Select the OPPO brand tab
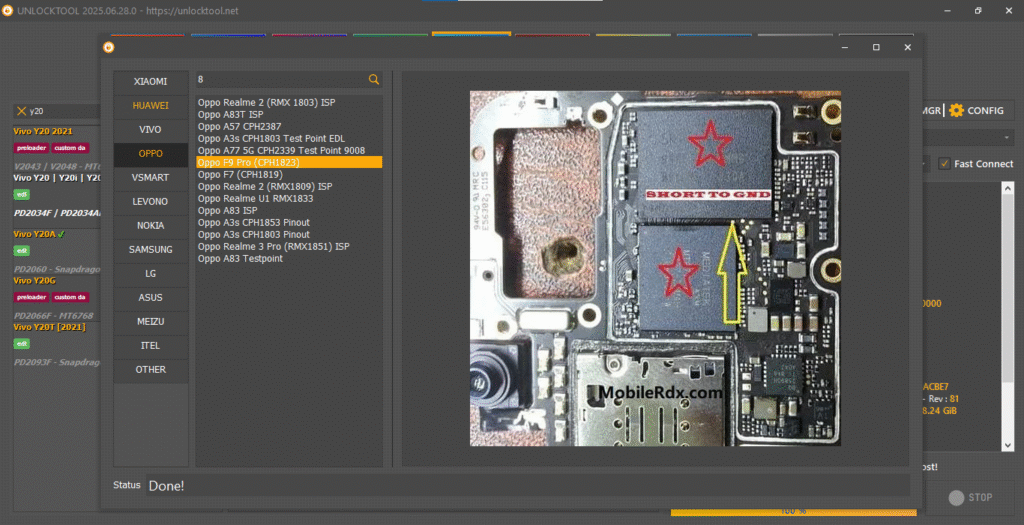1024x525 pixels. (151, 154)
